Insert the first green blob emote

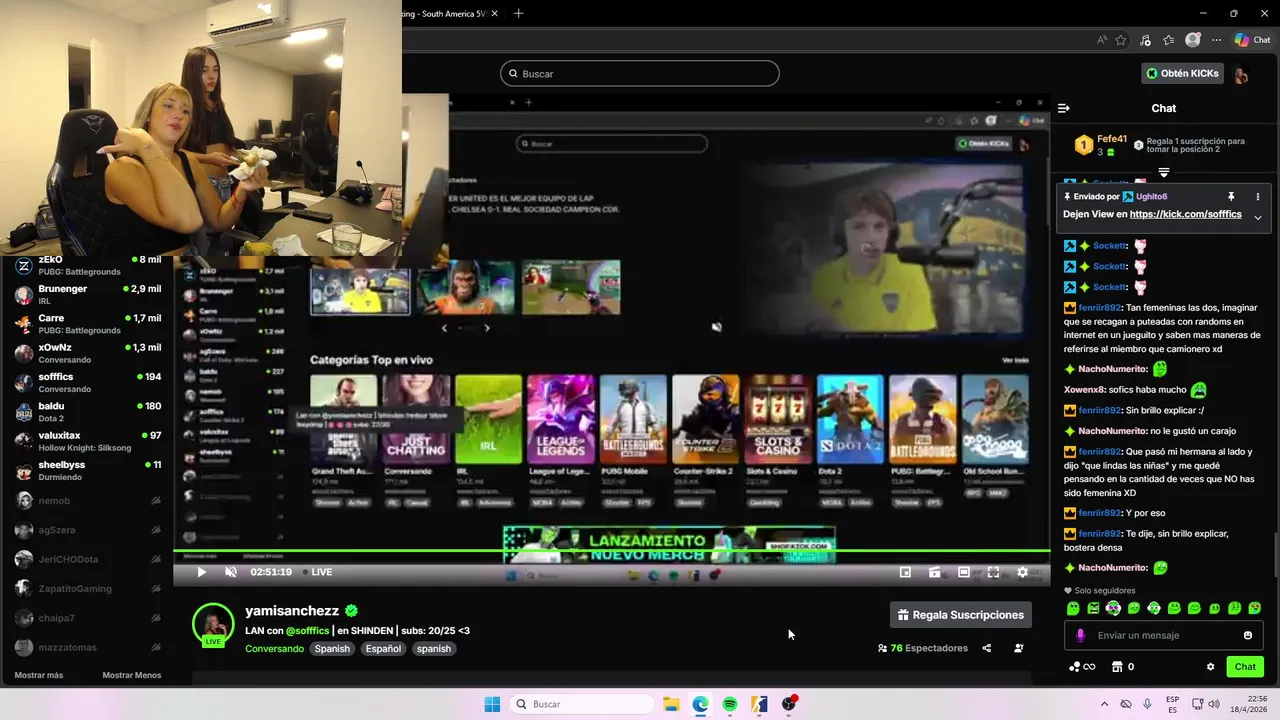tap(1073, 608)
